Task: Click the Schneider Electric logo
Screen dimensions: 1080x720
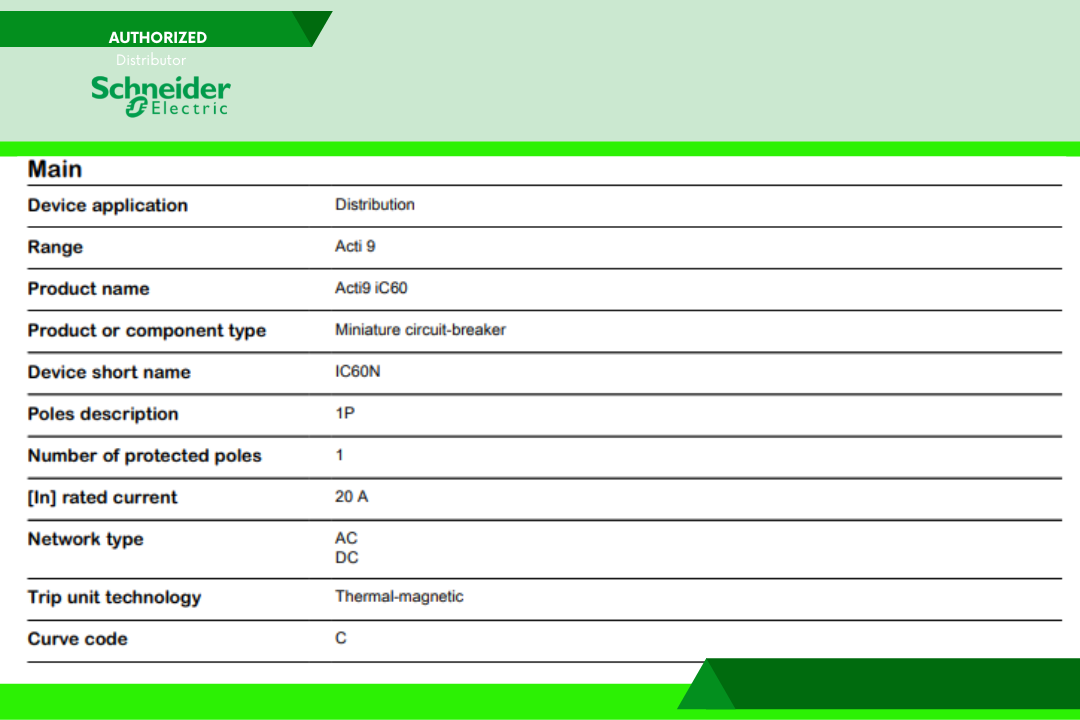Action: click(x=160, y=96)
